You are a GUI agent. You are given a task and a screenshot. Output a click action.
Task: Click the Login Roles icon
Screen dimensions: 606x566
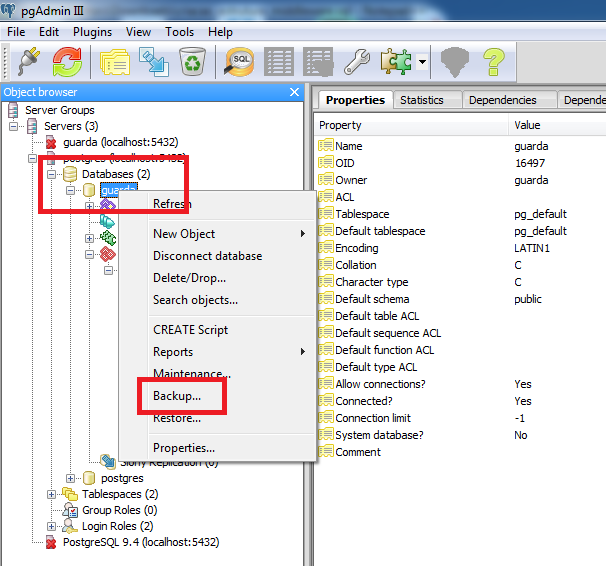pyautogui.click(x=70, y=526)
